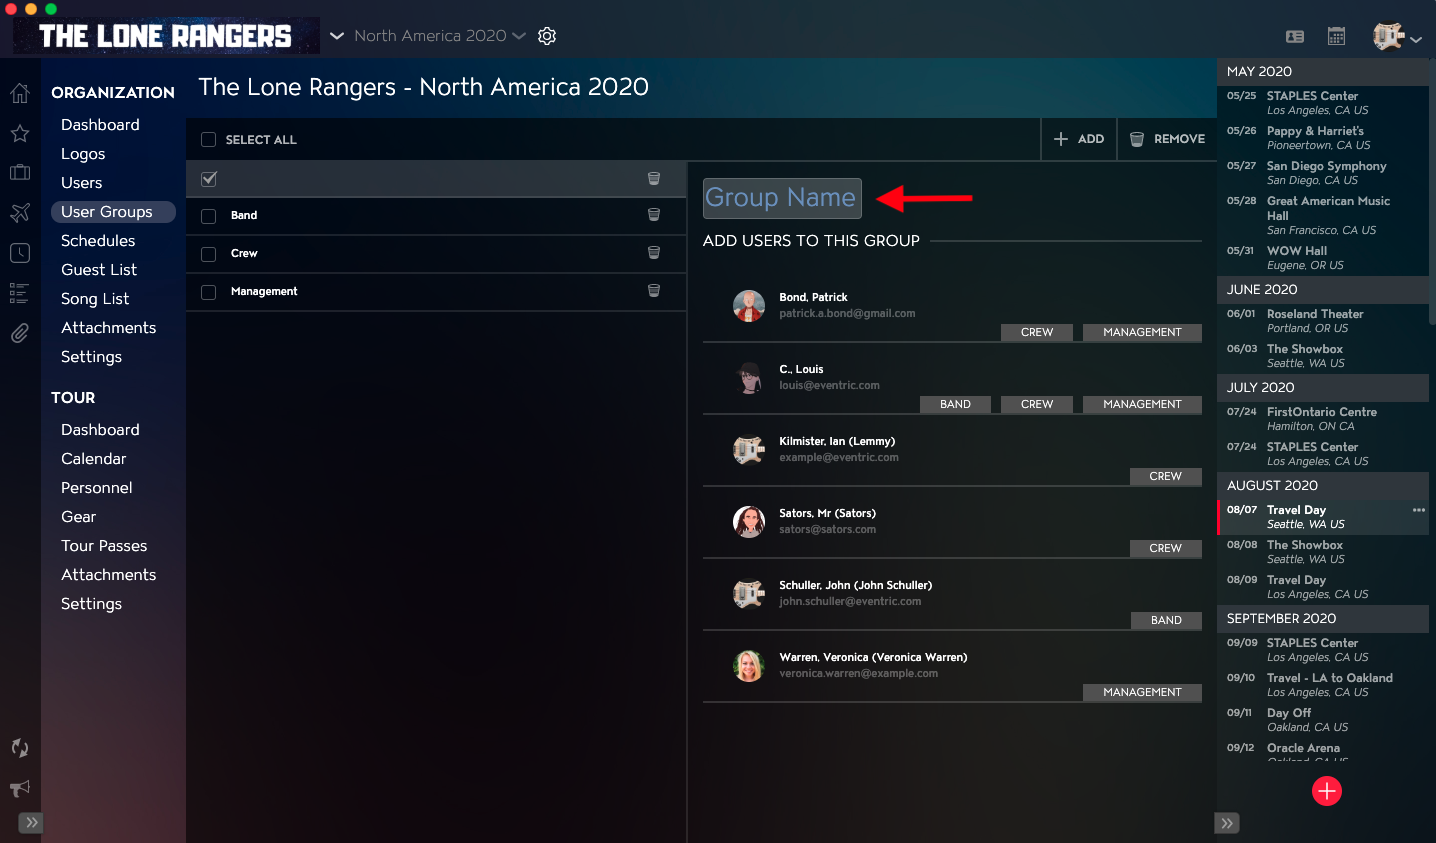Open Organization Dashboard menu item
This screenshot has width=1436, height=843.
coord(100,125)
